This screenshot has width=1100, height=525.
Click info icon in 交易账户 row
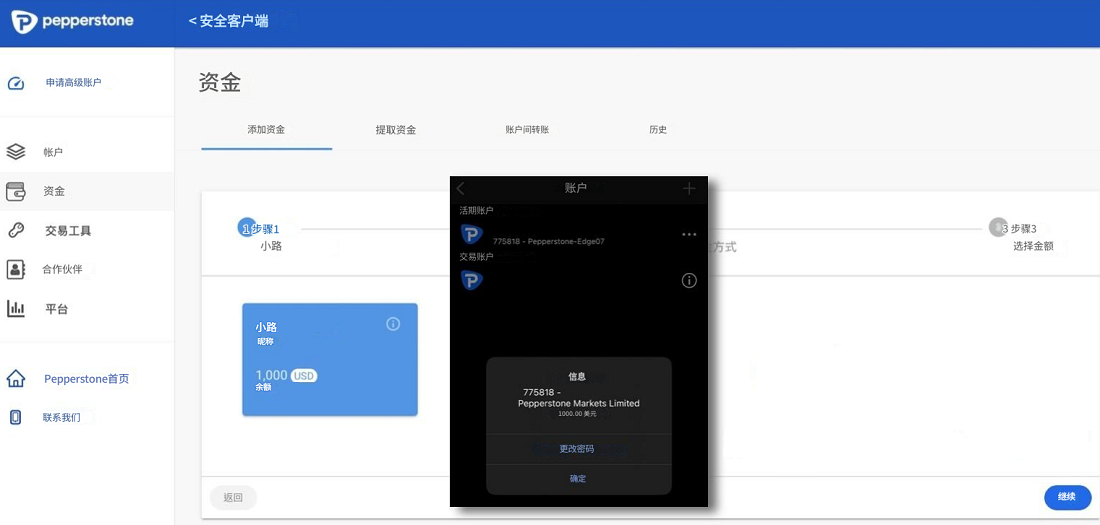(690, 281)
